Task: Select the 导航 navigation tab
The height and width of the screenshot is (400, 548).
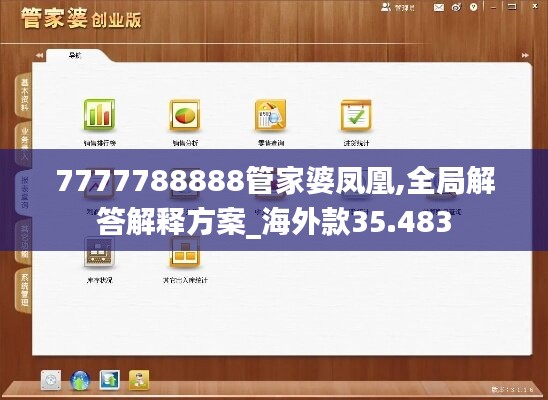Action: (x=75, y=55)
